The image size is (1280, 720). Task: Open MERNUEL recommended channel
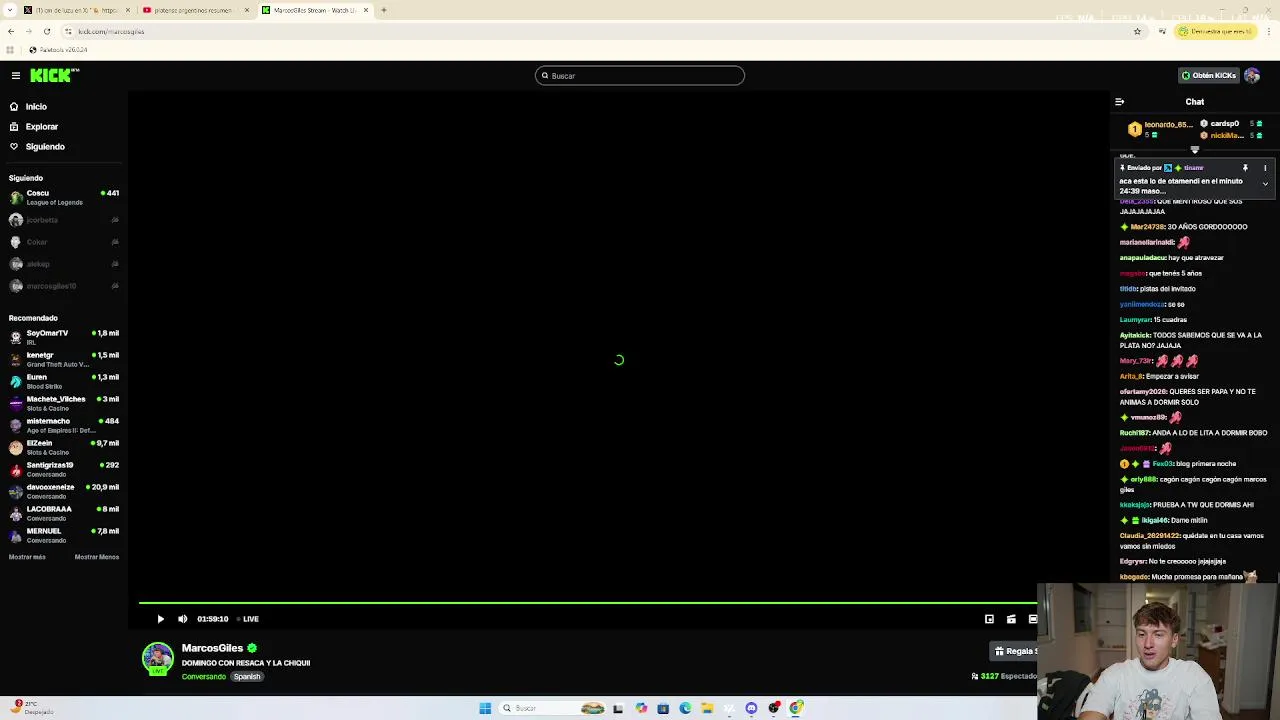click(64, 535)
